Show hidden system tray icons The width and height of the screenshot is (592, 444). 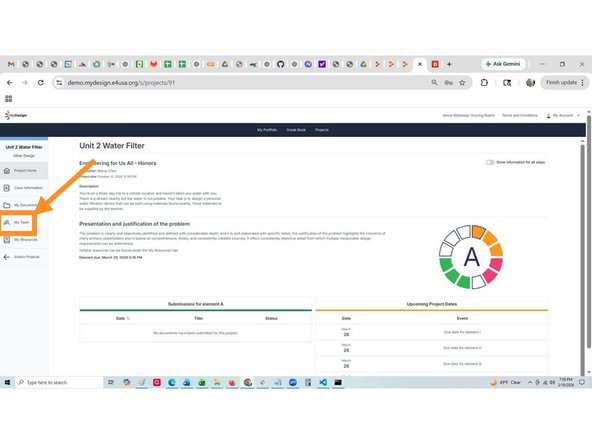pyautogui.click(x=530, y=382)
